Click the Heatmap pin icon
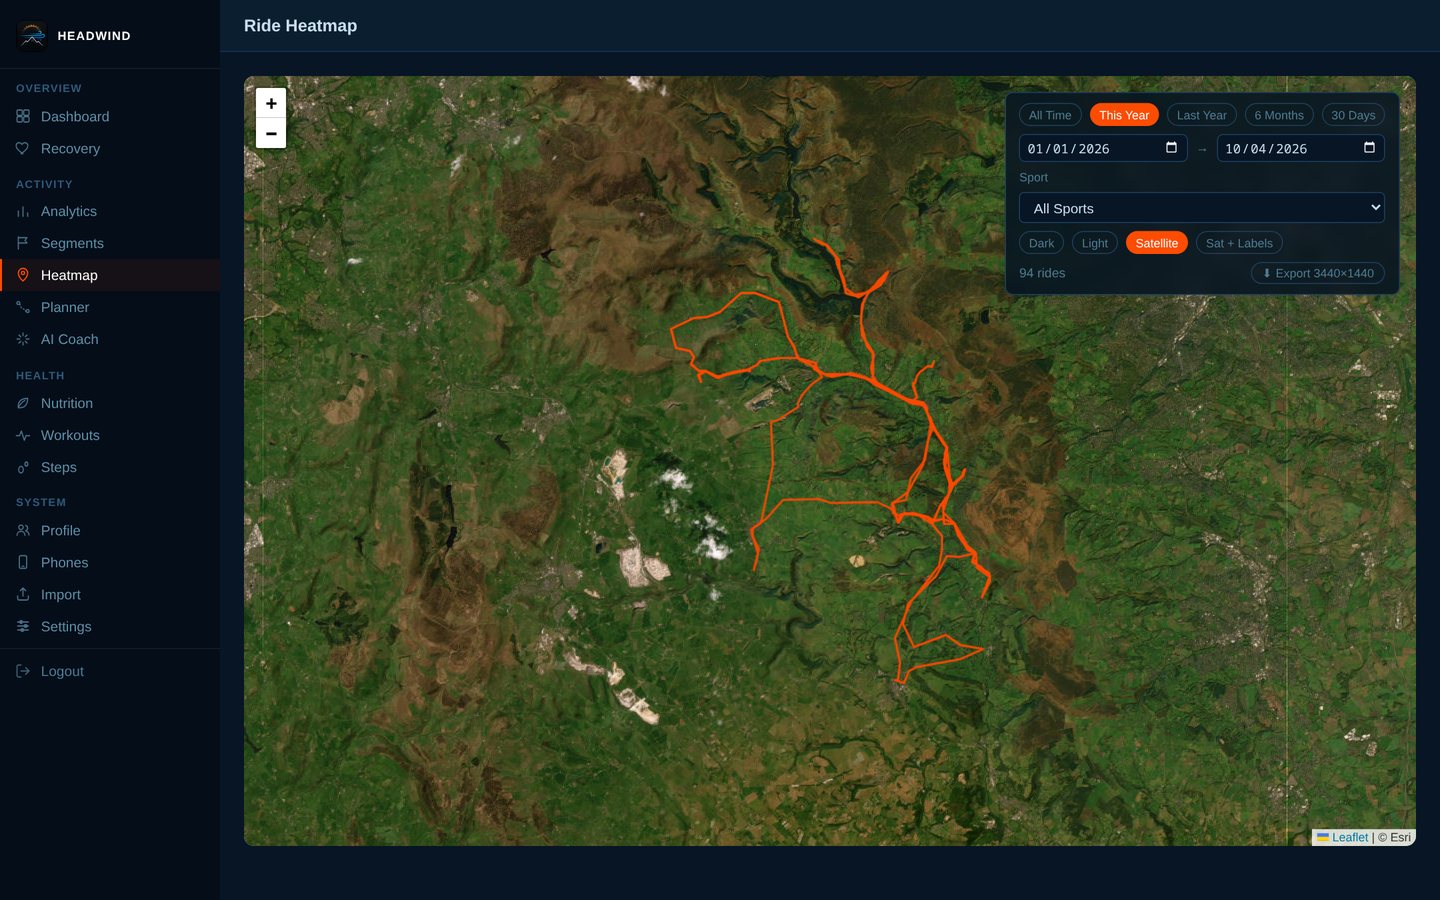The width and height of the screenshot is (1440, 900). (x=23, y=276)
